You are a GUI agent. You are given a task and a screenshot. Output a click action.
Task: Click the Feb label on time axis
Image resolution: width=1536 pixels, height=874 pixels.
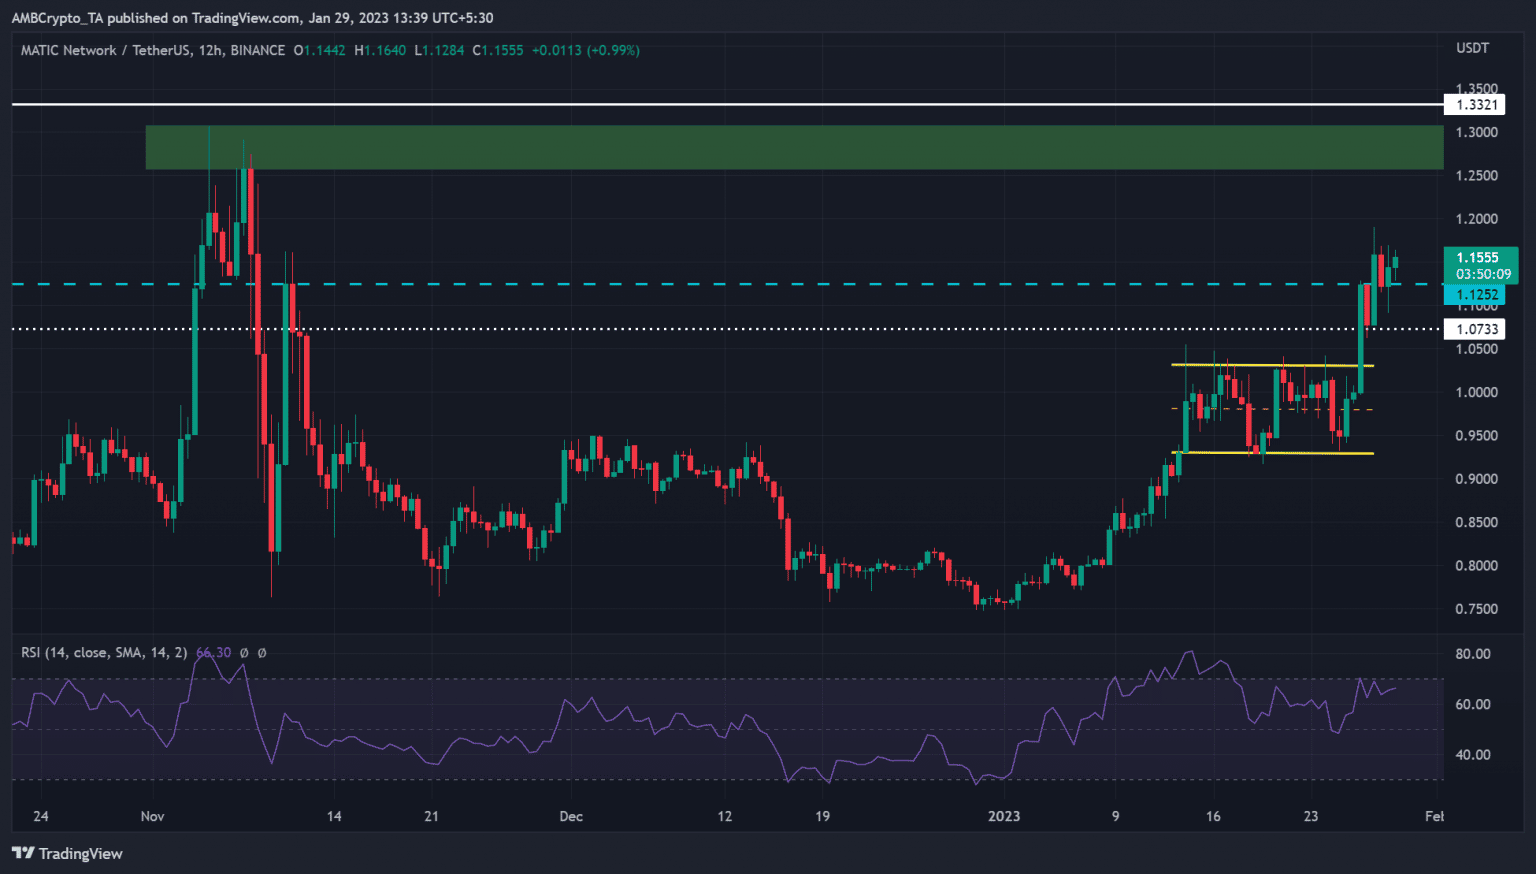1434,816
